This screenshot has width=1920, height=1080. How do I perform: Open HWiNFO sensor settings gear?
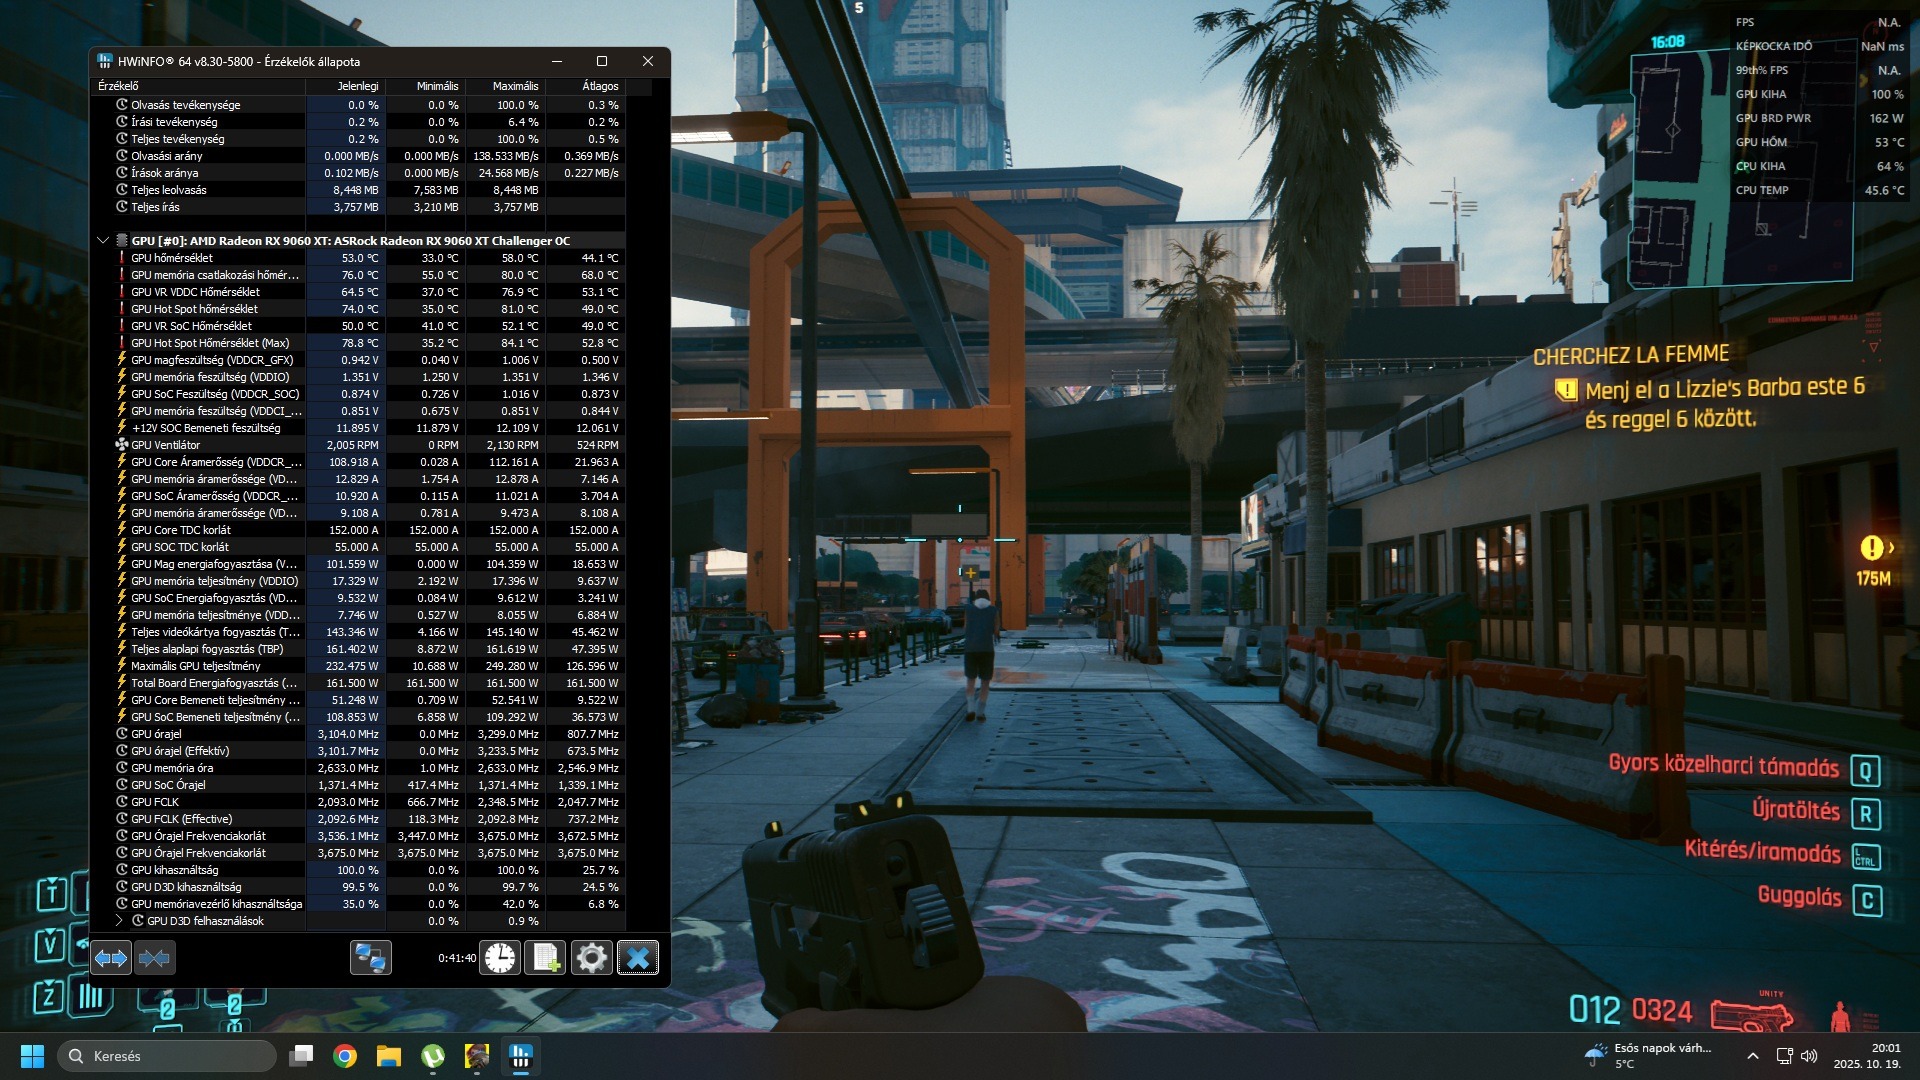pos(592,958)
